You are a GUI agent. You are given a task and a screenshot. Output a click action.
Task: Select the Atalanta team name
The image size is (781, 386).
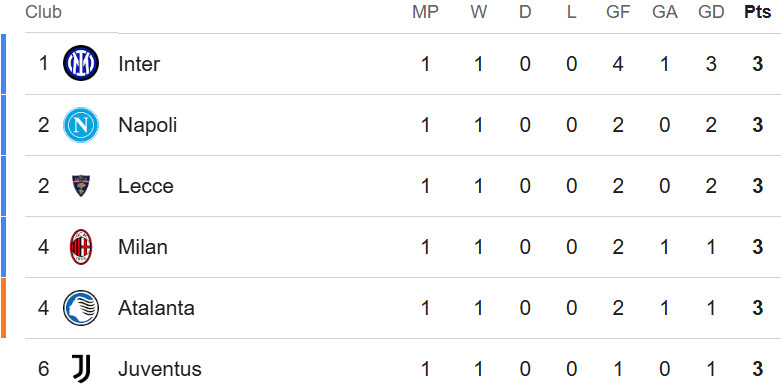point(156,308)
